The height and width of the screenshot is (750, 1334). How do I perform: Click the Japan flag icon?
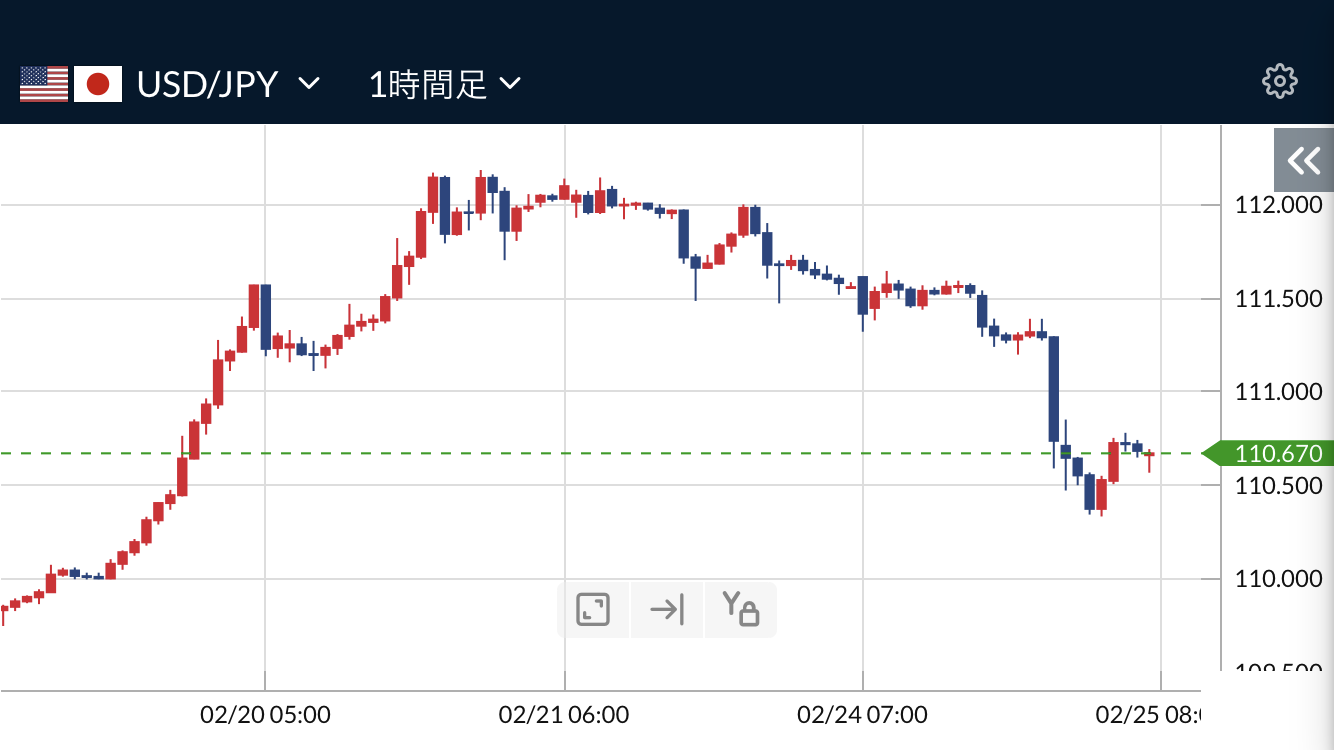coord(98,84)
